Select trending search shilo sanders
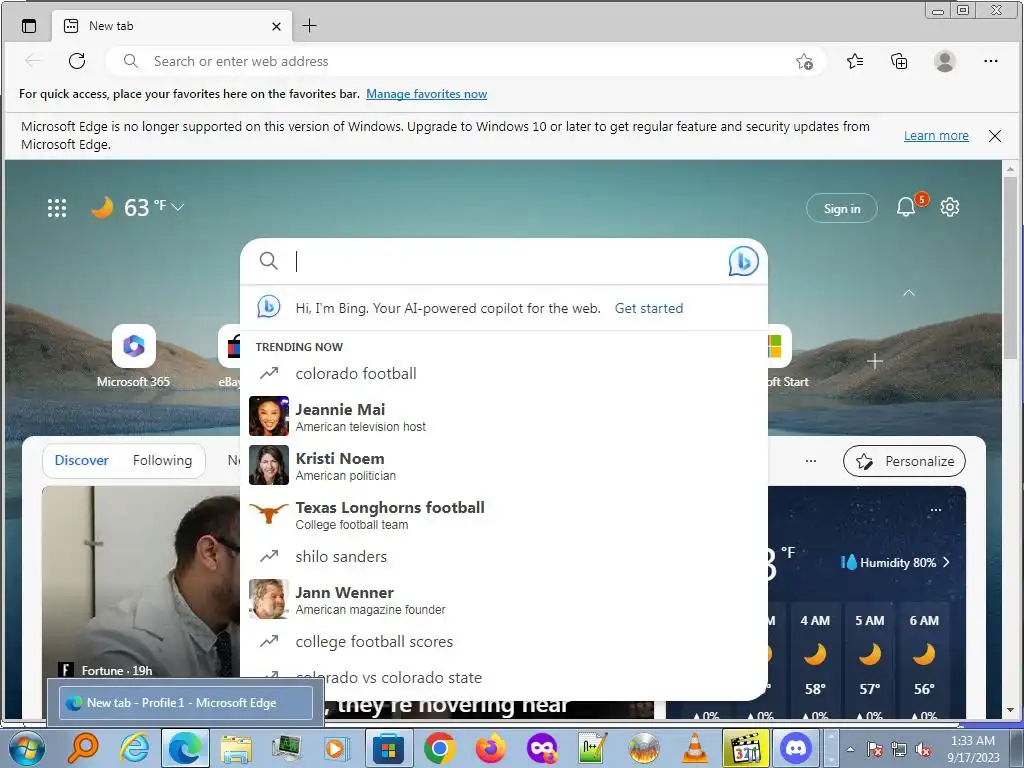This screenshot has width=1024, height=768. tap(504, 556)
